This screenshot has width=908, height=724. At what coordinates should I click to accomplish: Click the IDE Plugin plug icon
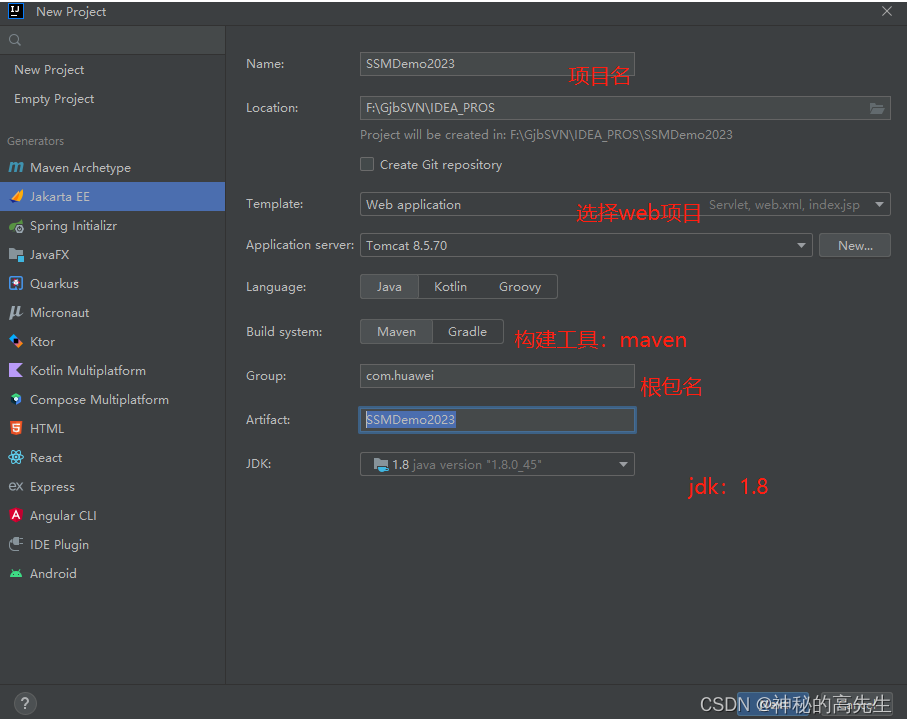(16, 544)
